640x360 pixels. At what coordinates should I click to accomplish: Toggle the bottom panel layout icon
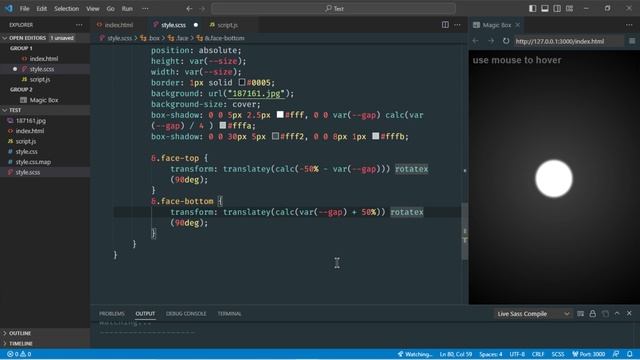pyautogui.click(x=544, y=9)
